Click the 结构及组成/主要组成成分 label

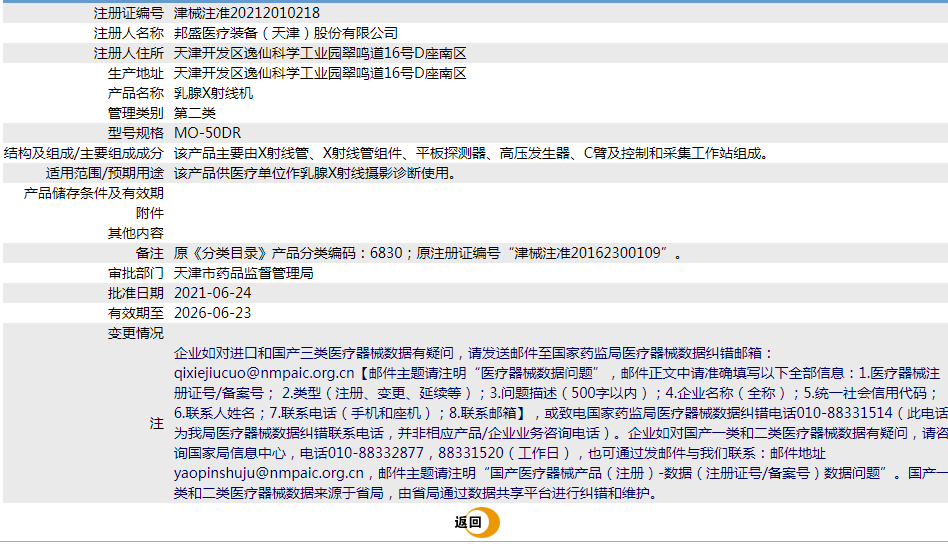(84, 153)
